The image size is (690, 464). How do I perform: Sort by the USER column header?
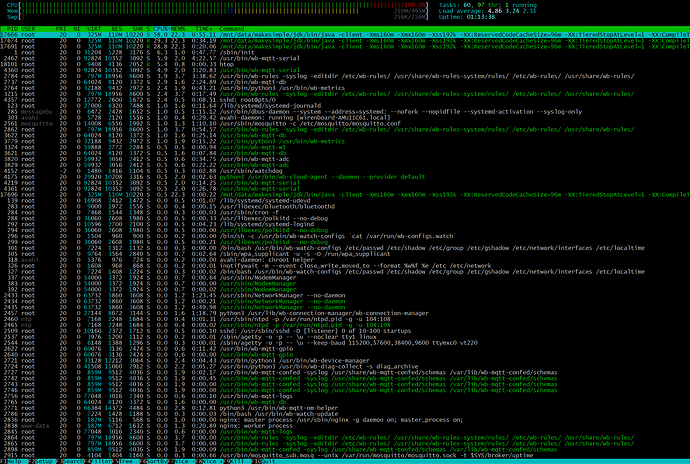click(28, 29)
